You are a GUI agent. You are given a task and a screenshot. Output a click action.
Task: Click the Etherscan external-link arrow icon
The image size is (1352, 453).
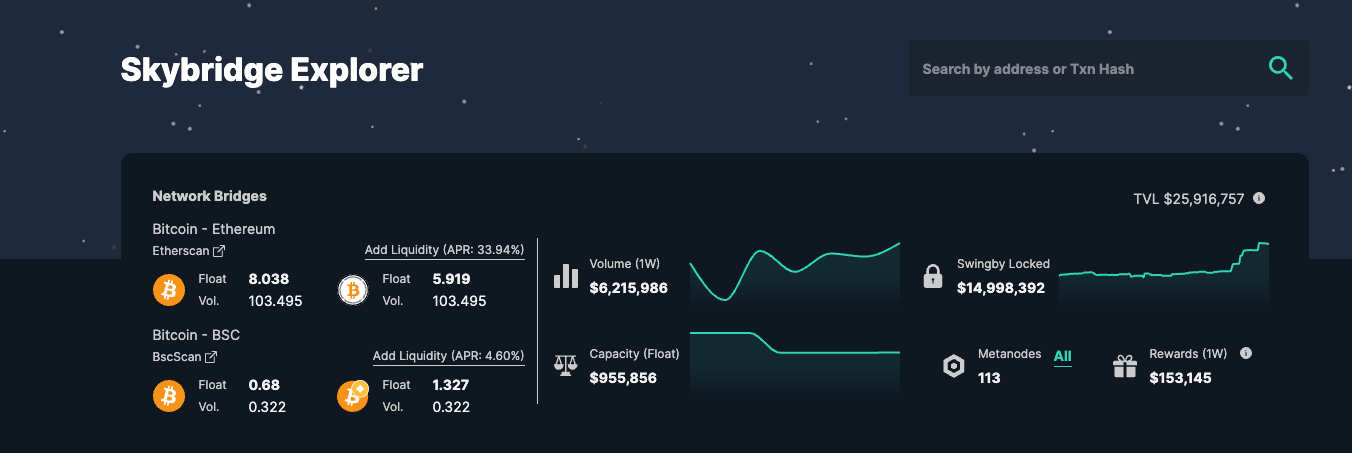(x=219, y=250)
